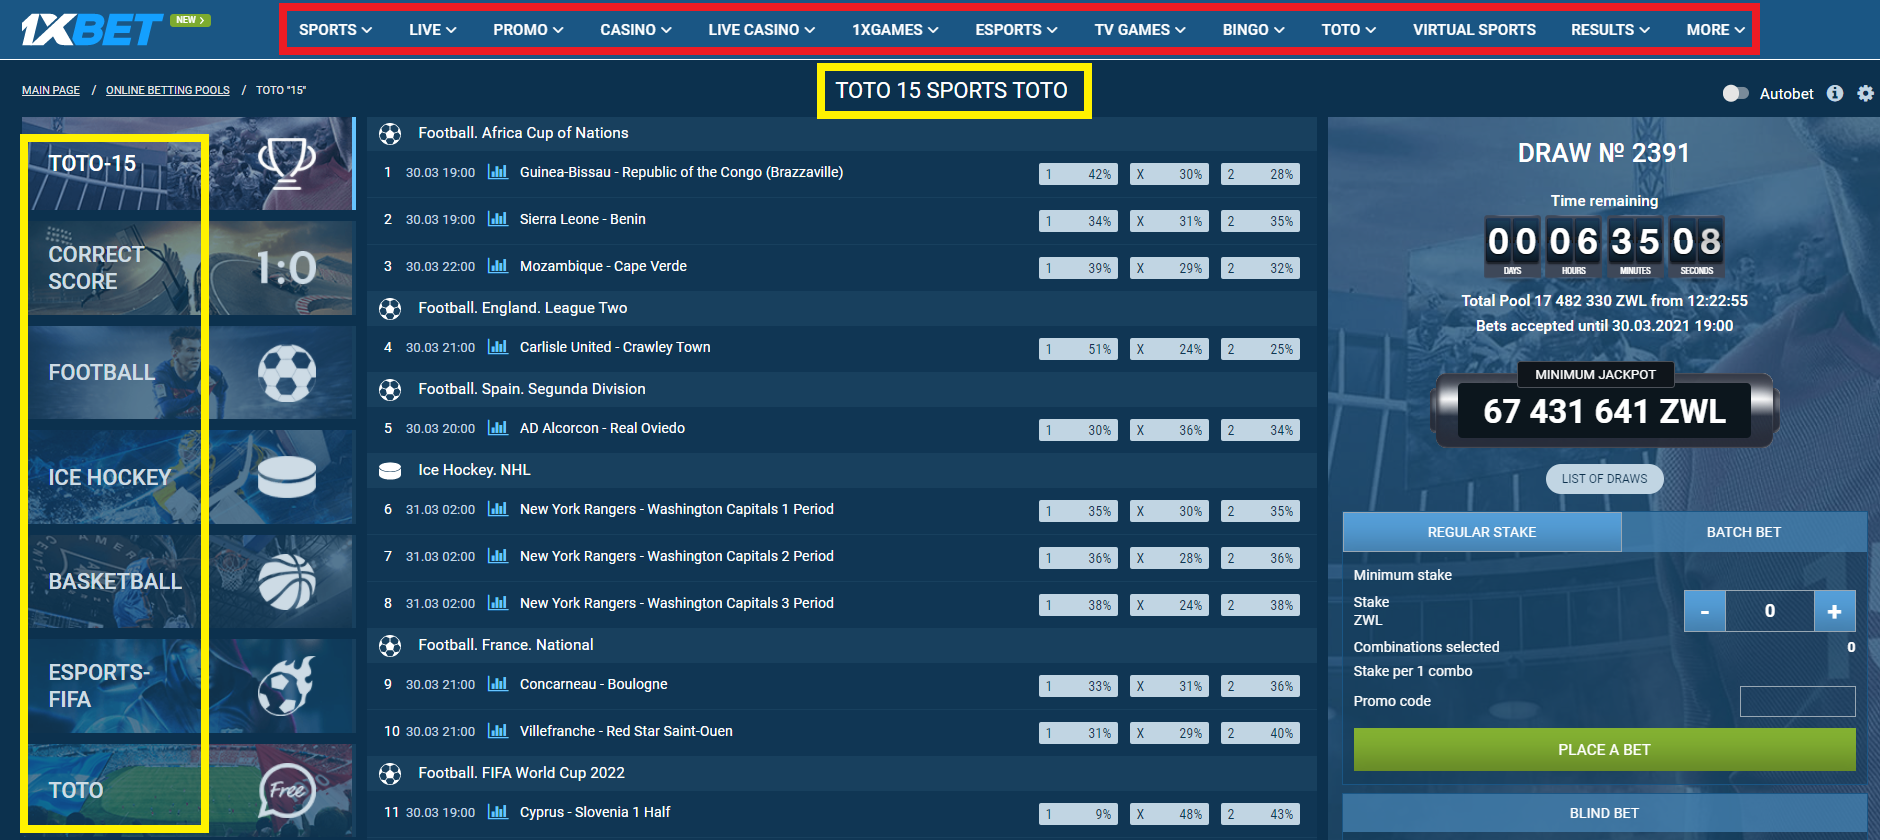
Task: Click the NHL ice hockey puck icon
Action: click(390, 470)
